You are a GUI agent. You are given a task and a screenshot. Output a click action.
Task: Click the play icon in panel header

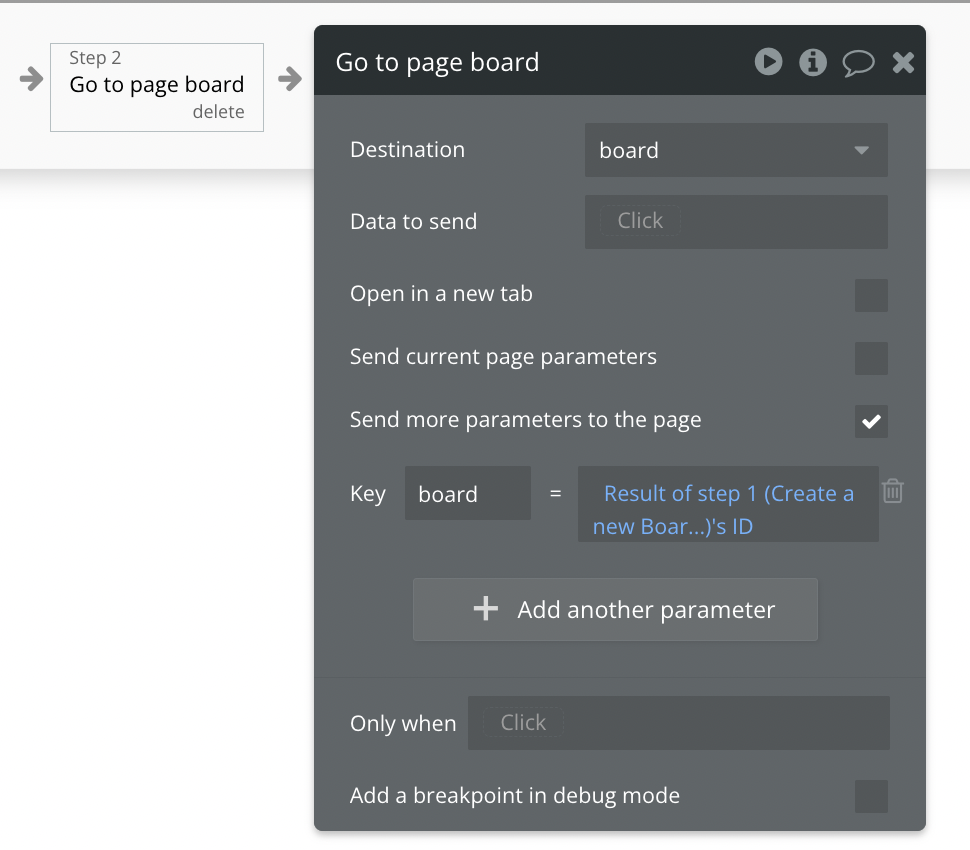768,62
